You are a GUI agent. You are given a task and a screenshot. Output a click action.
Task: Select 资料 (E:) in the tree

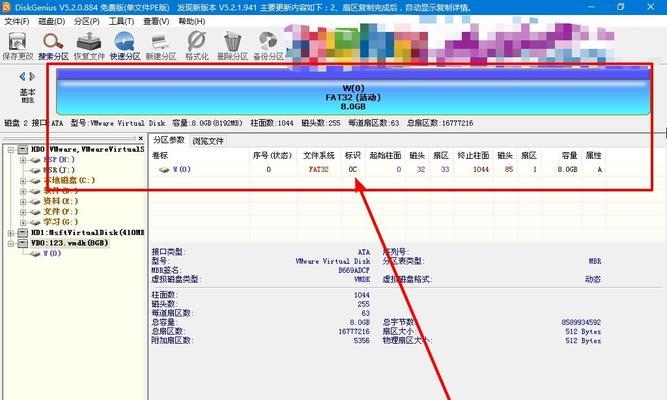tap(60, 201)
